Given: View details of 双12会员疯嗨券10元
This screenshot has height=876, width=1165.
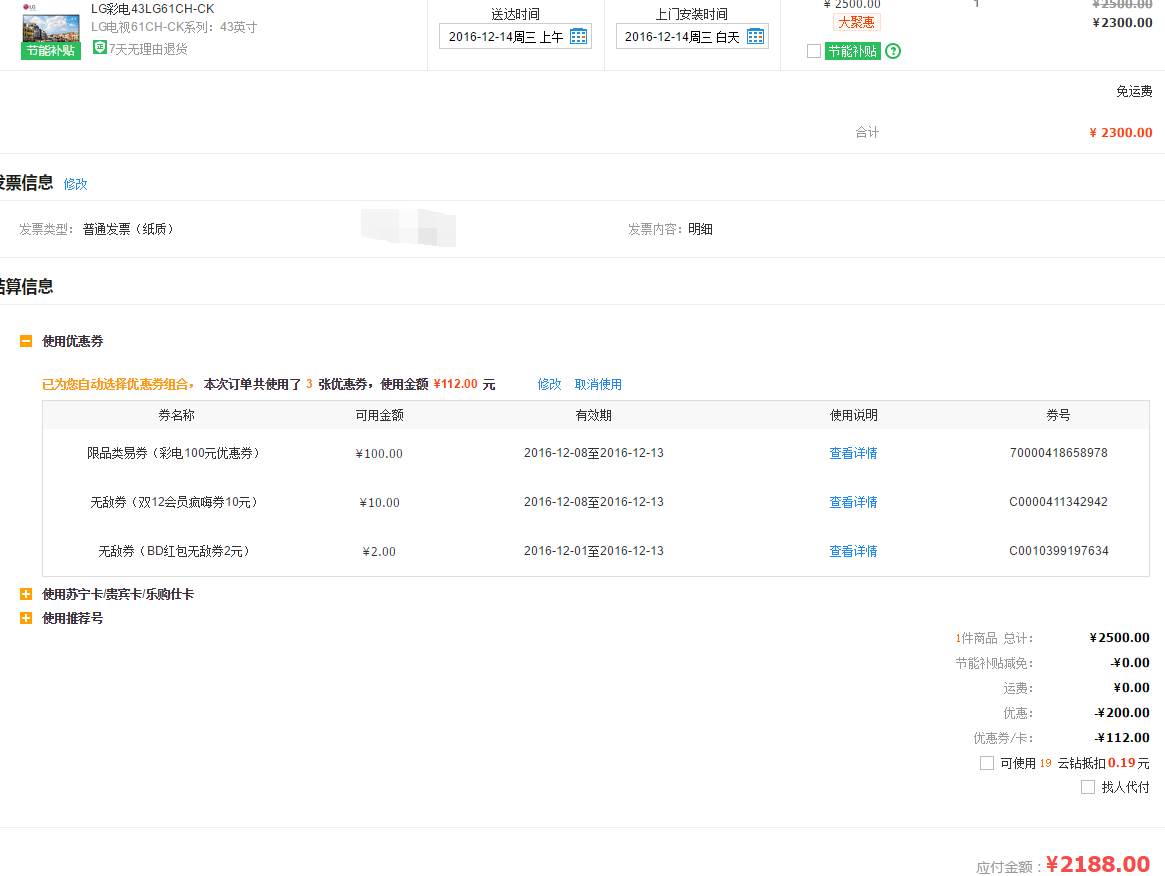Looking at the screenshot, I should 853,502.
